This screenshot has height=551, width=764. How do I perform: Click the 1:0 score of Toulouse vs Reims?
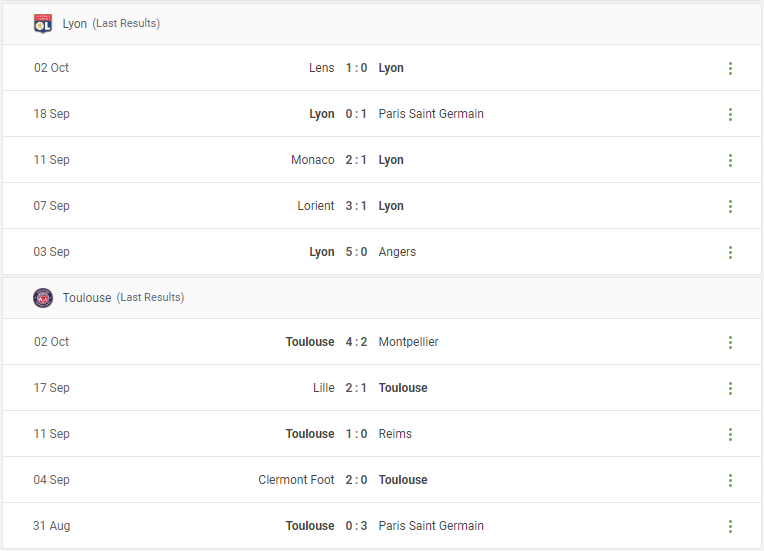[x=356, y=434]
